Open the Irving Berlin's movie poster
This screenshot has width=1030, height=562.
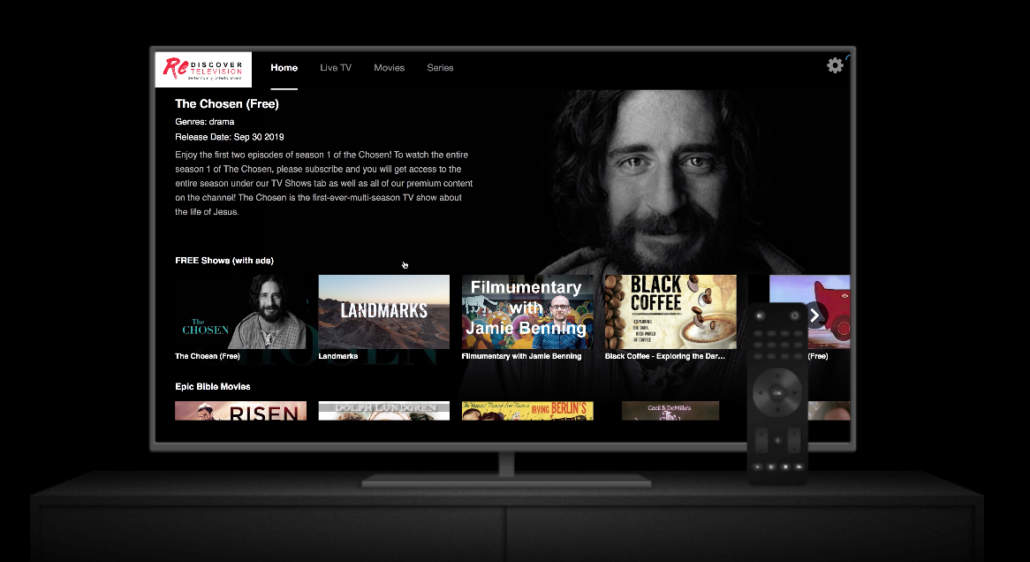click(527, 411)
